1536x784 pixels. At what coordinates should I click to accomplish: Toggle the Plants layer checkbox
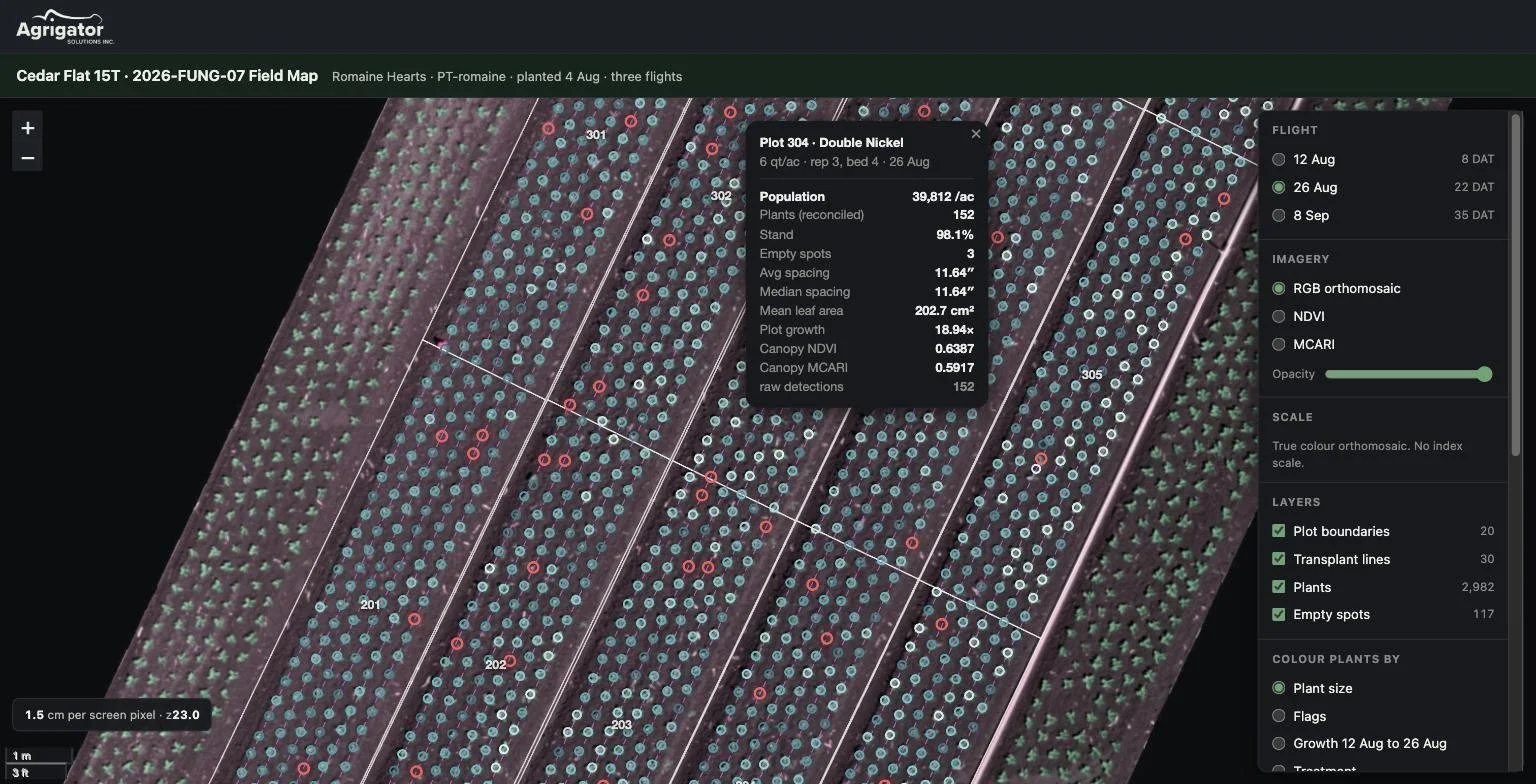tap(1278, 587)
